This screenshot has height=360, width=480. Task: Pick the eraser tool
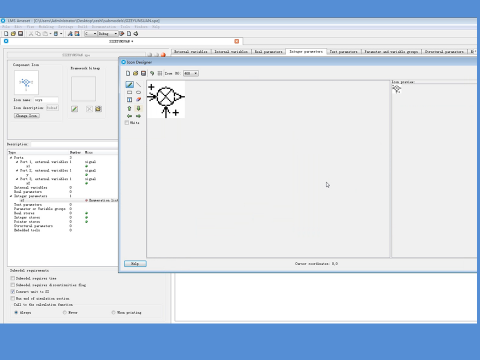coord(138,100)
